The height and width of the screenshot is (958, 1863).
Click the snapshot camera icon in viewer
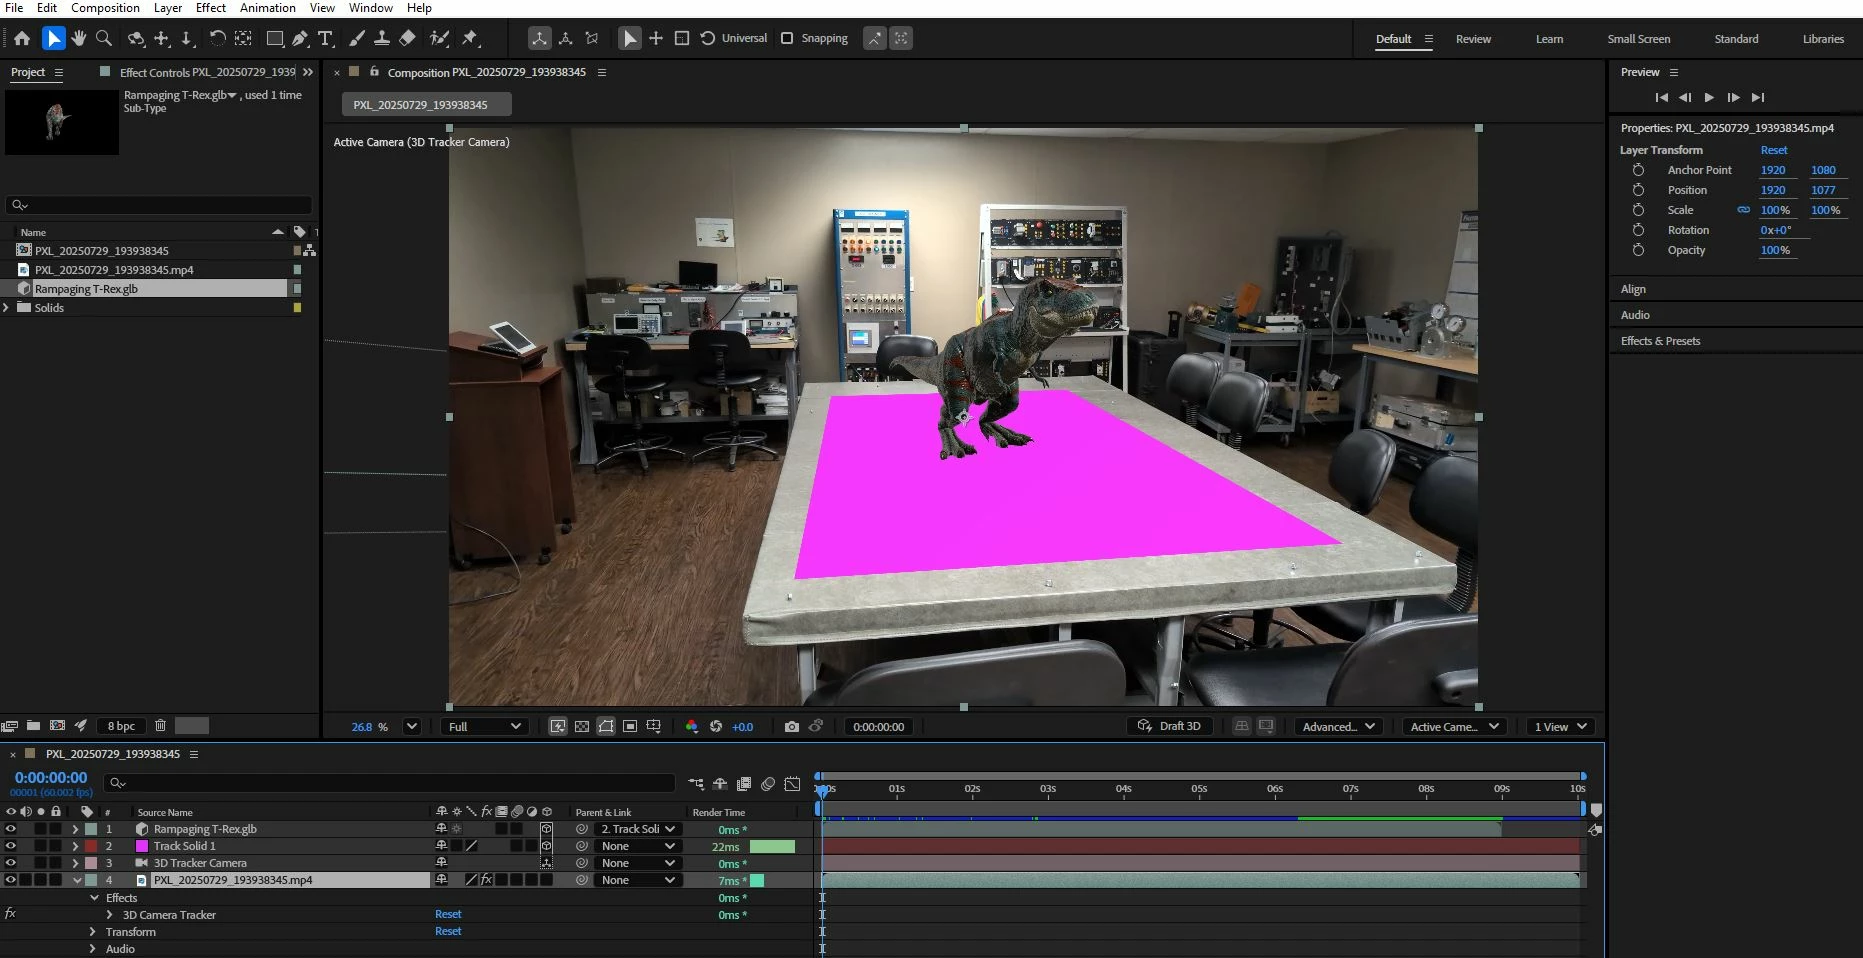[792, 727]
